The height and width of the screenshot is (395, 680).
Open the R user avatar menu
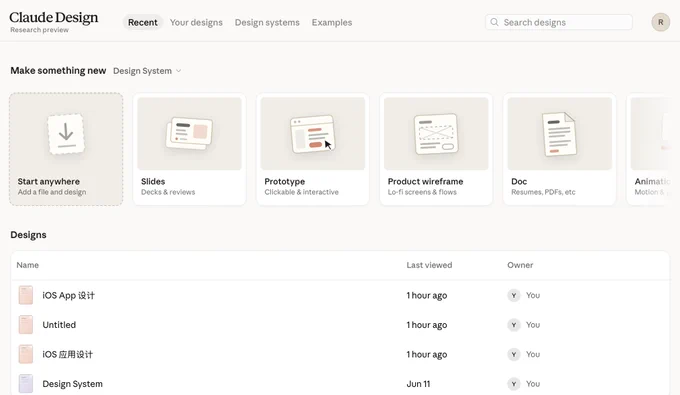coord(660,22)
